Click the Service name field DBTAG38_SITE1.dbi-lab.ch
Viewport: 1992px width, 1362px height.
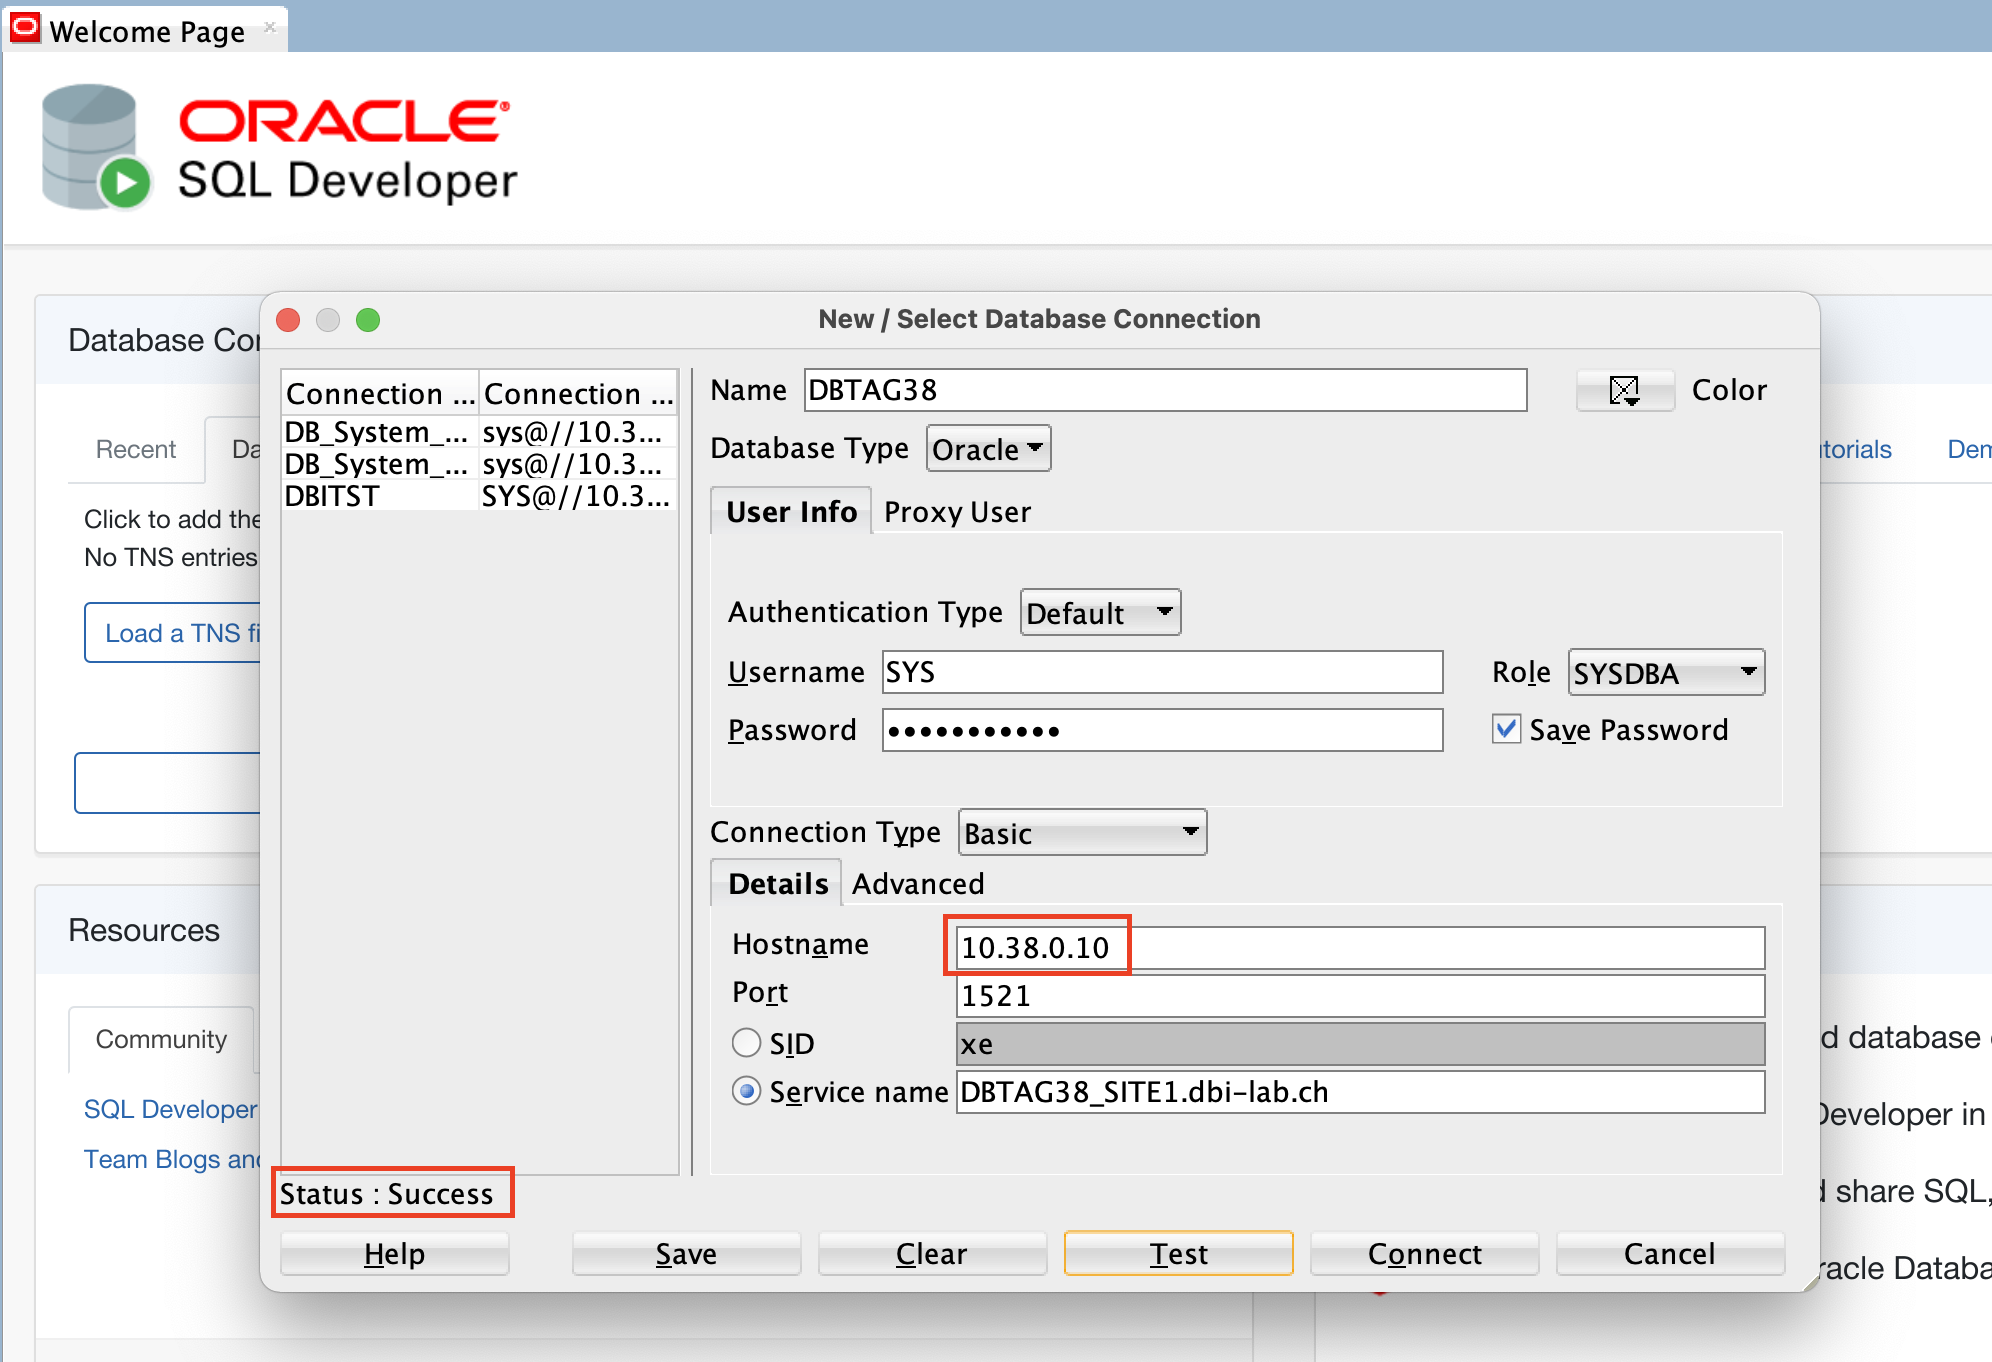(x=1360, y=1092)
